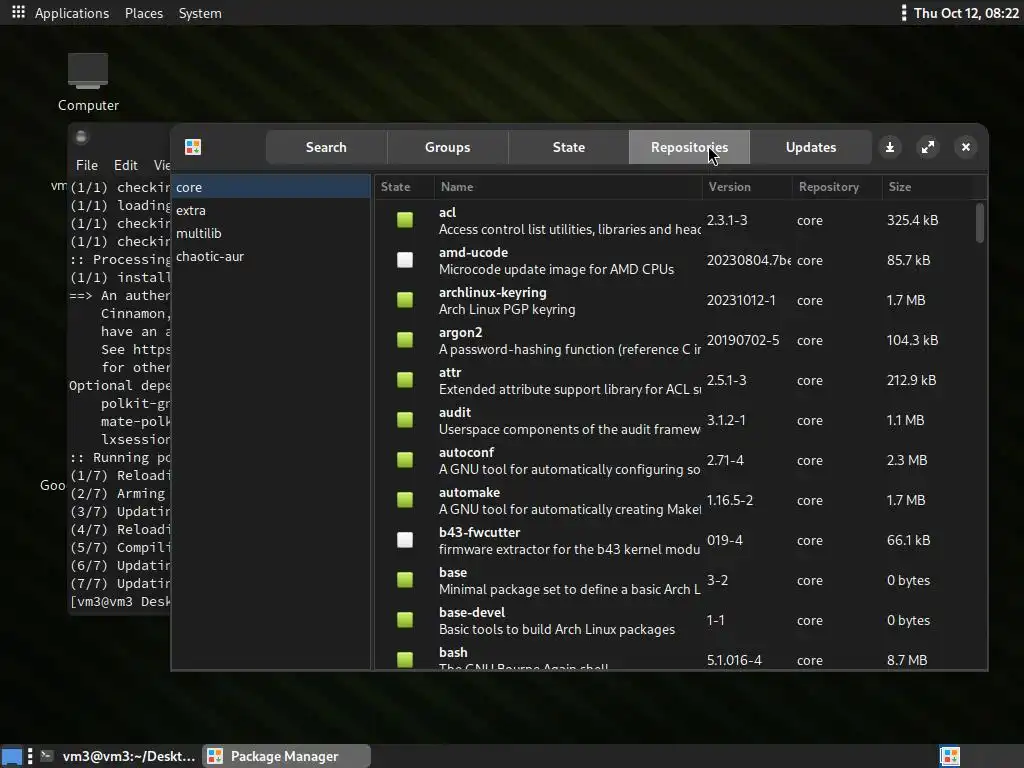1024x768 pixels.
Task: Select the Repositories tab
Action: click(689, 147)
